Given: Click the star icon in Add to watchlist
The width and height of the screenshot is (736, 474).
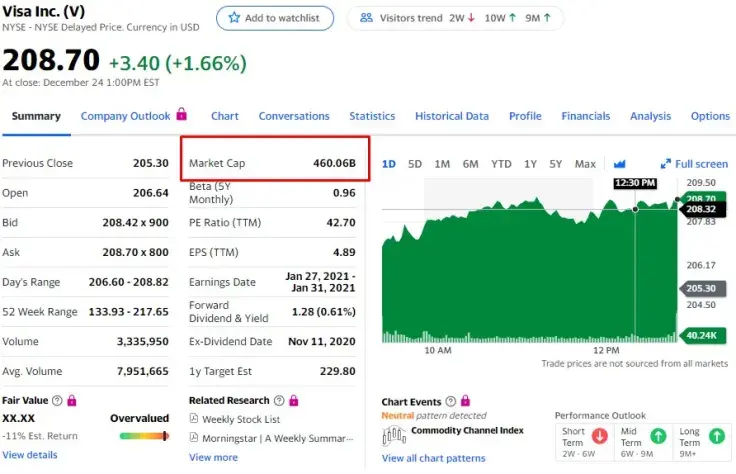Looking at the screenshot, I should (234, 18).
